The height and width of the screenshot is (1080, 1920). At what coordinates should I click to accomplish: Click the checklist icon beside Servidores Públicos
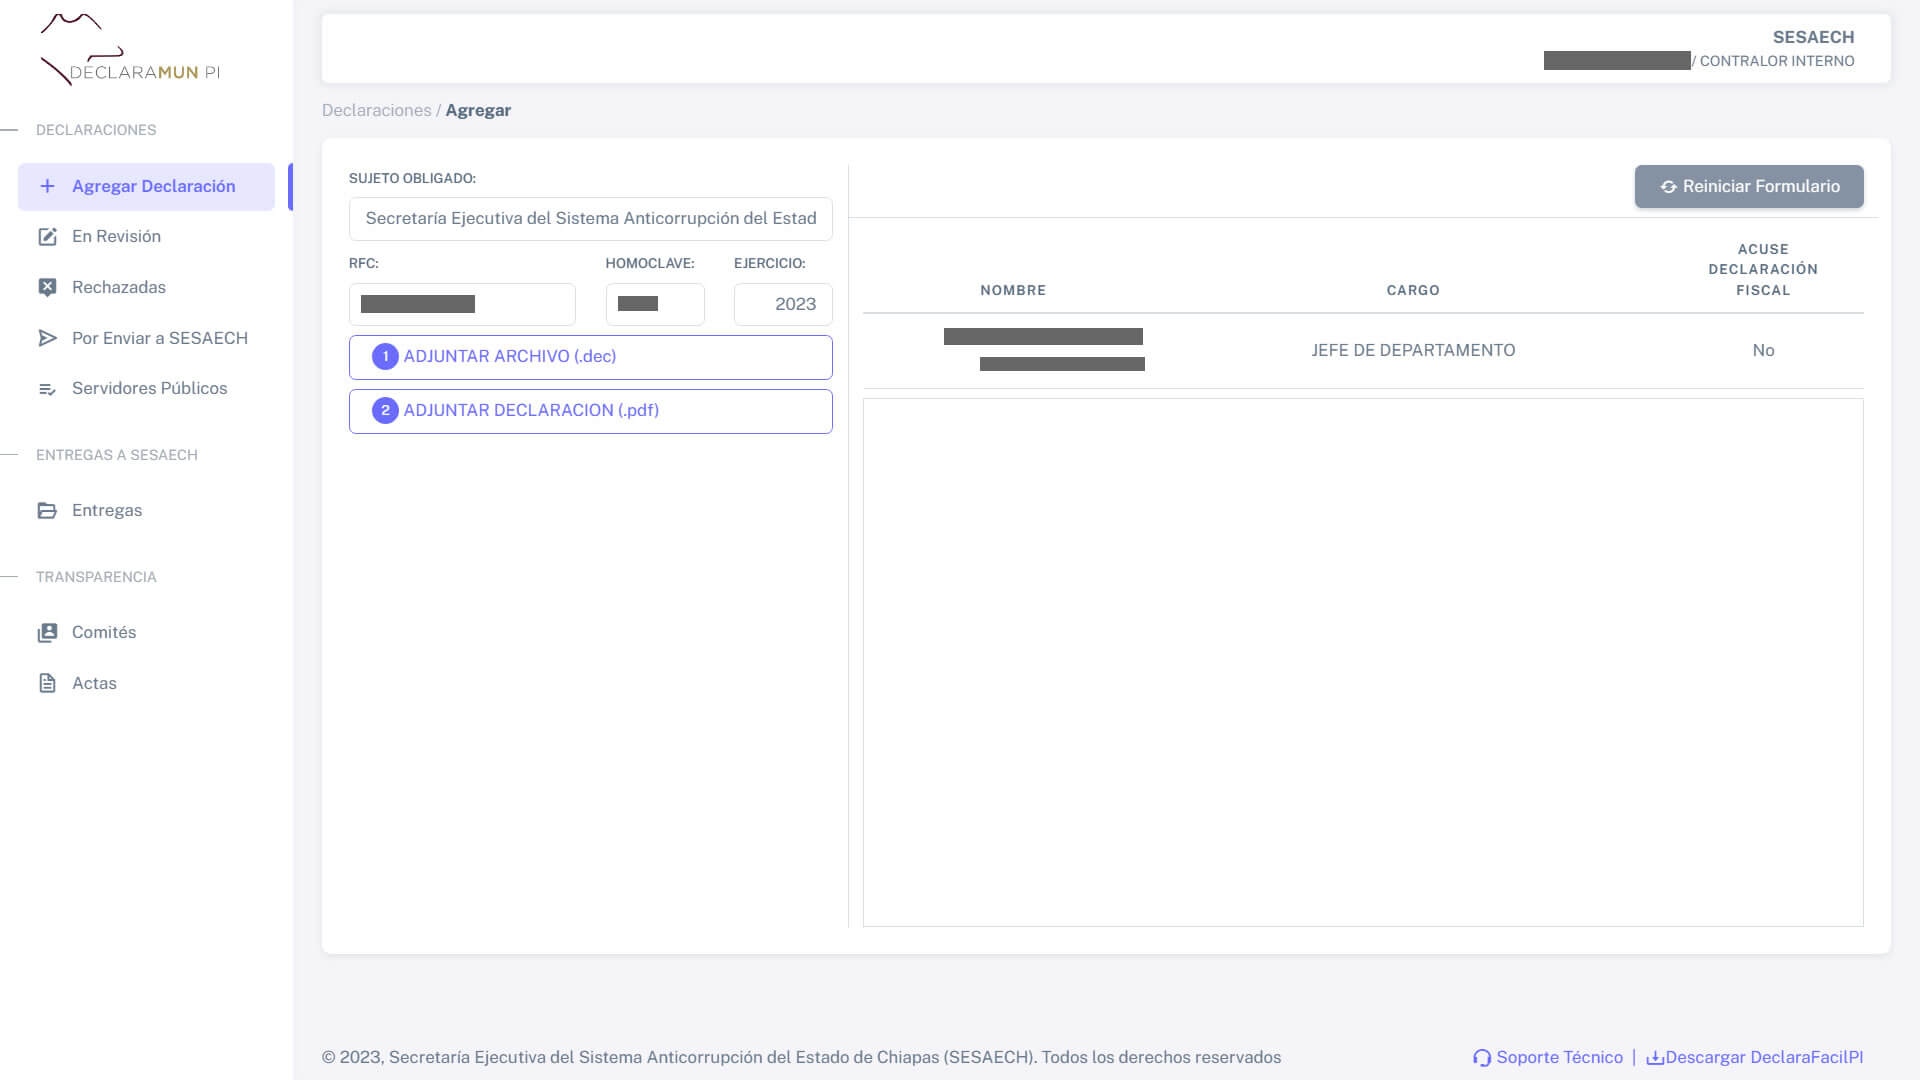[47, 389]
